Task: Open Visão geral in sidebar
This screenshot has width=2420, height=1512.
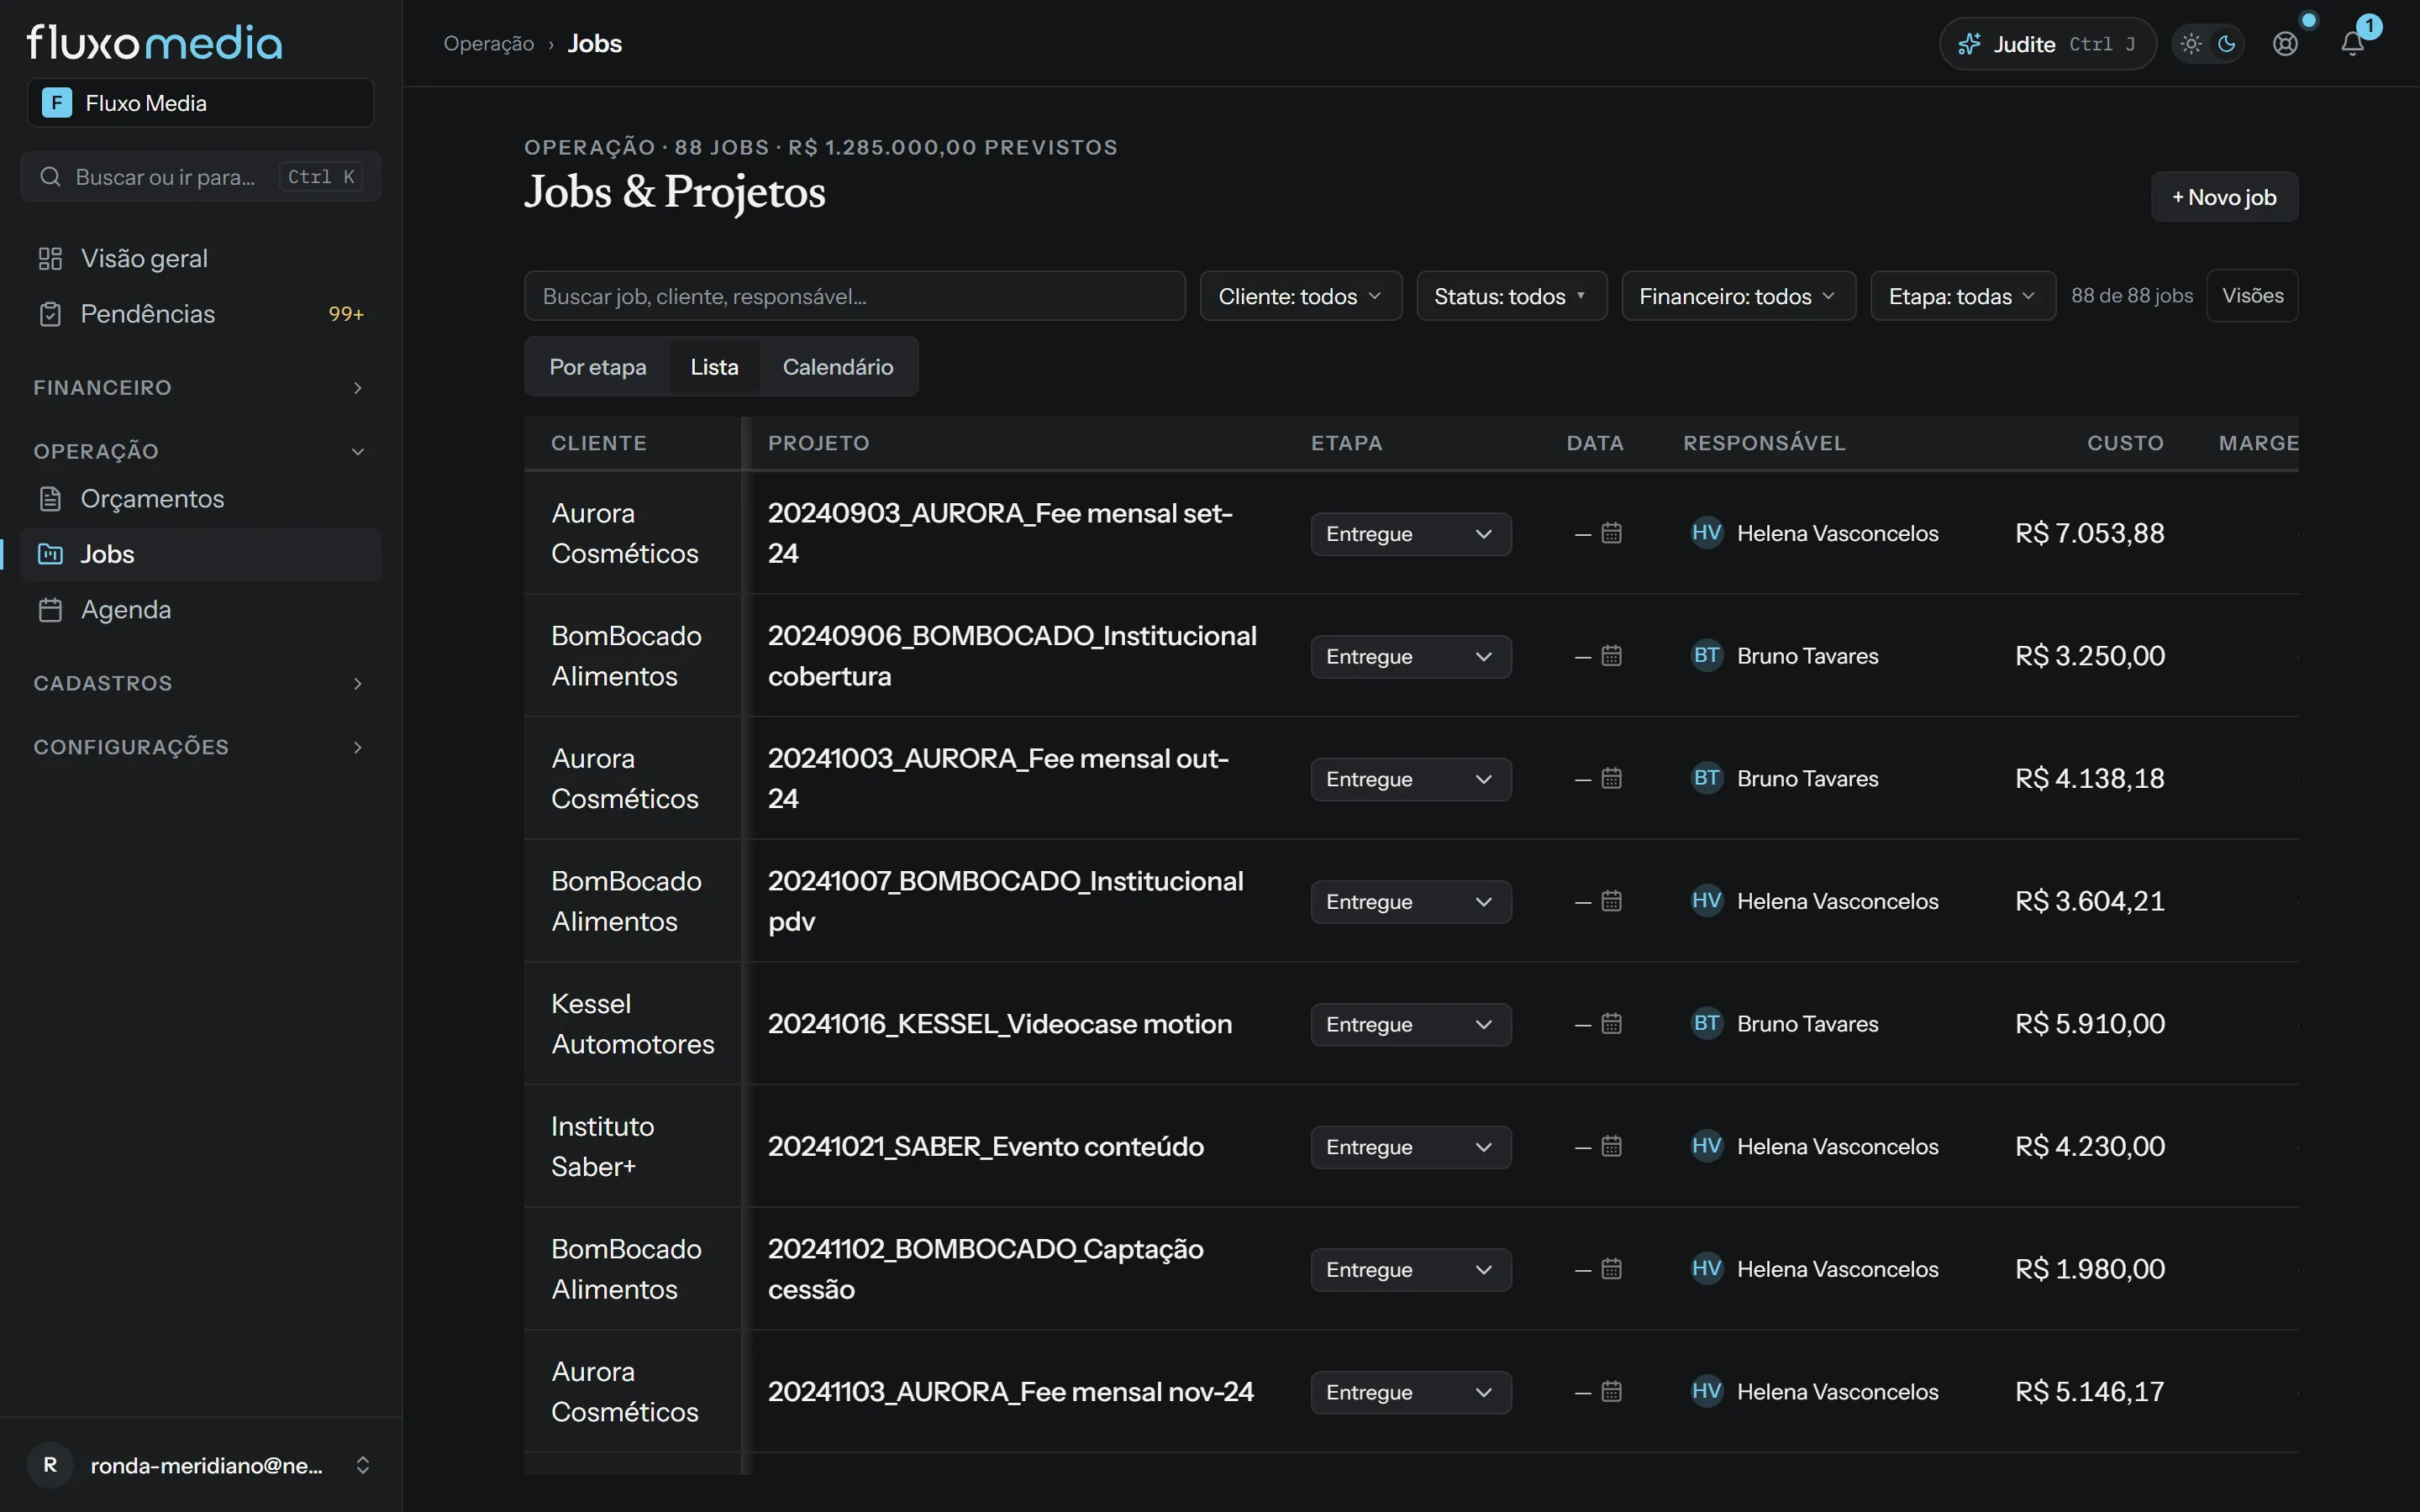Action: pyautogui.click(x=201, y=258)
